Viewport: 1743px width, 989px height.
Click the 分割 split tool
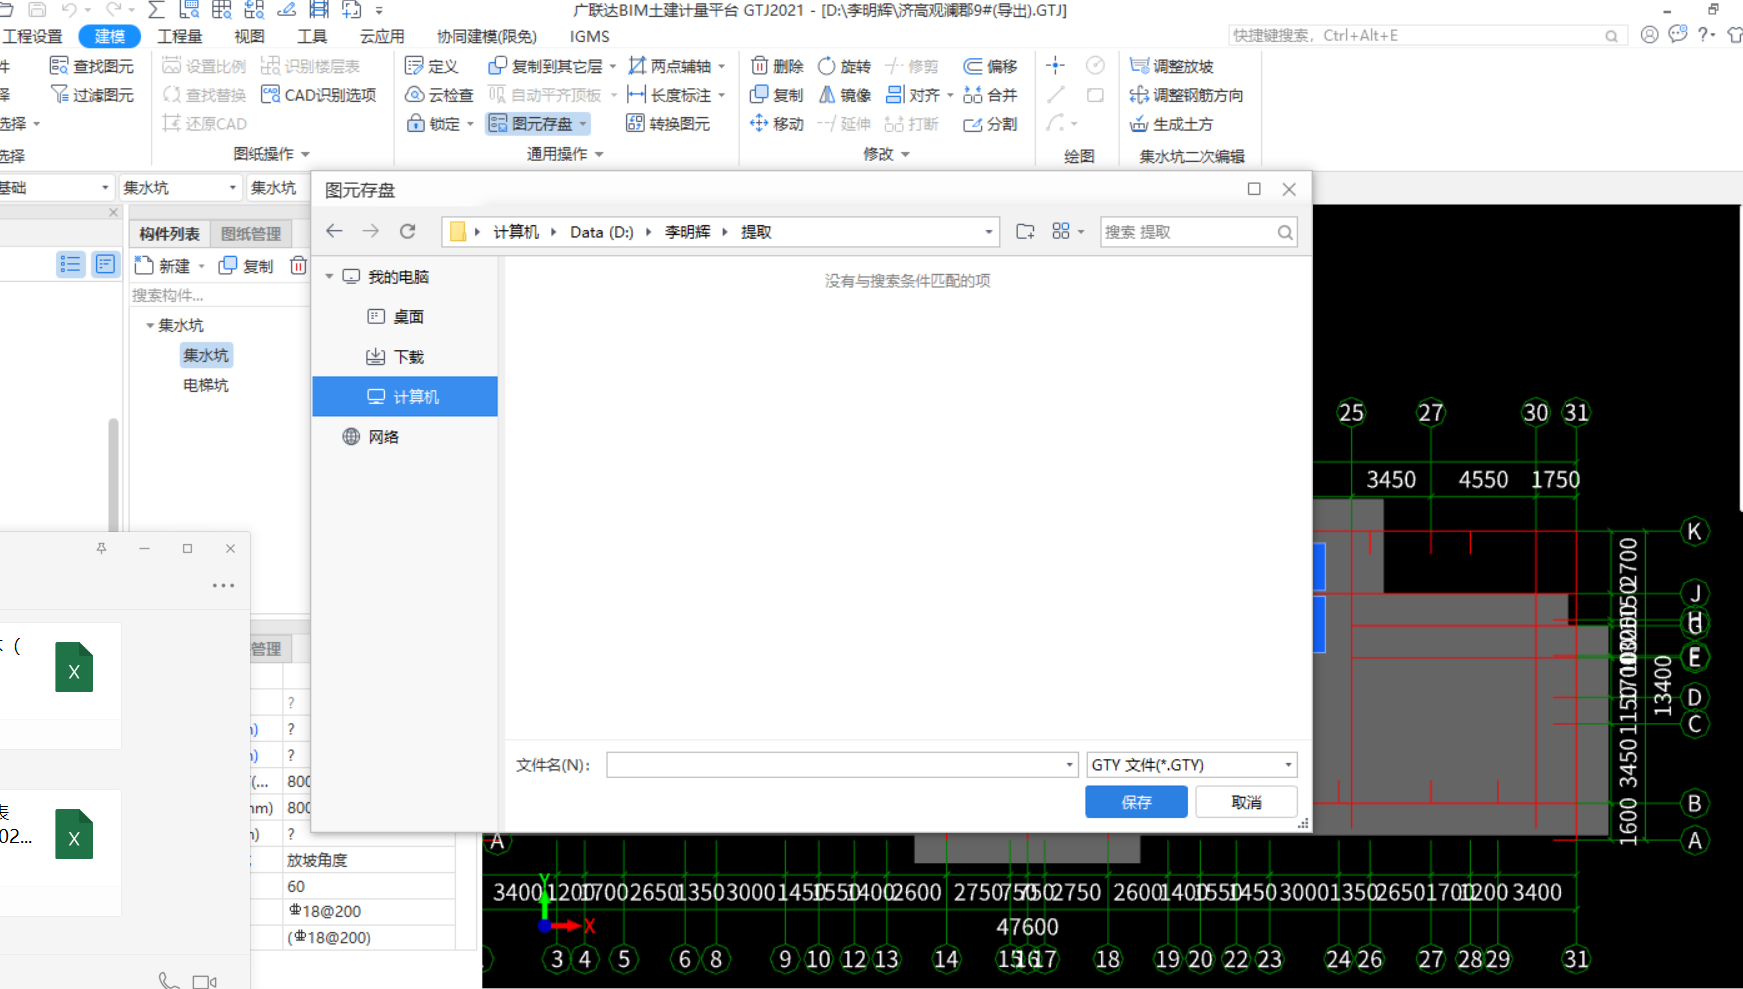pyautogui.click(x=990, y=124)
